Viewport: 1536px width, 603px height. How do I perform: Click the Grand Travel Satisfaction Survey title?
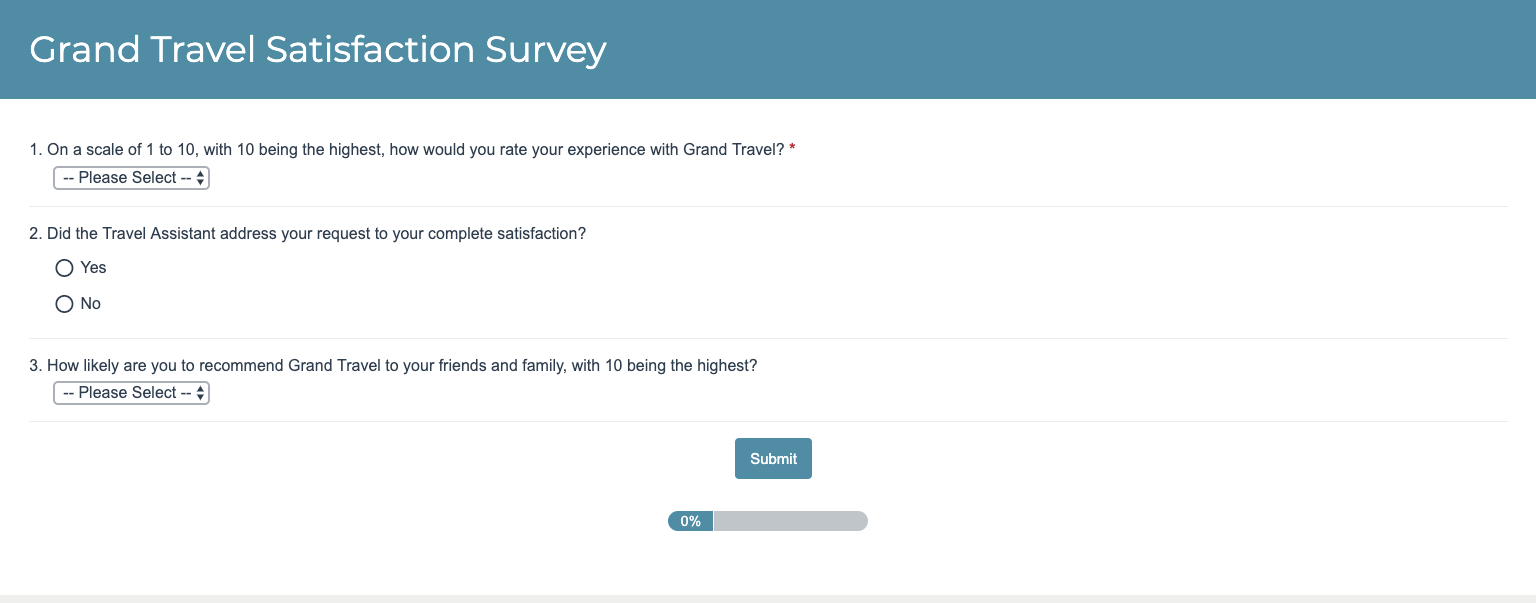(x=318, y=49)
